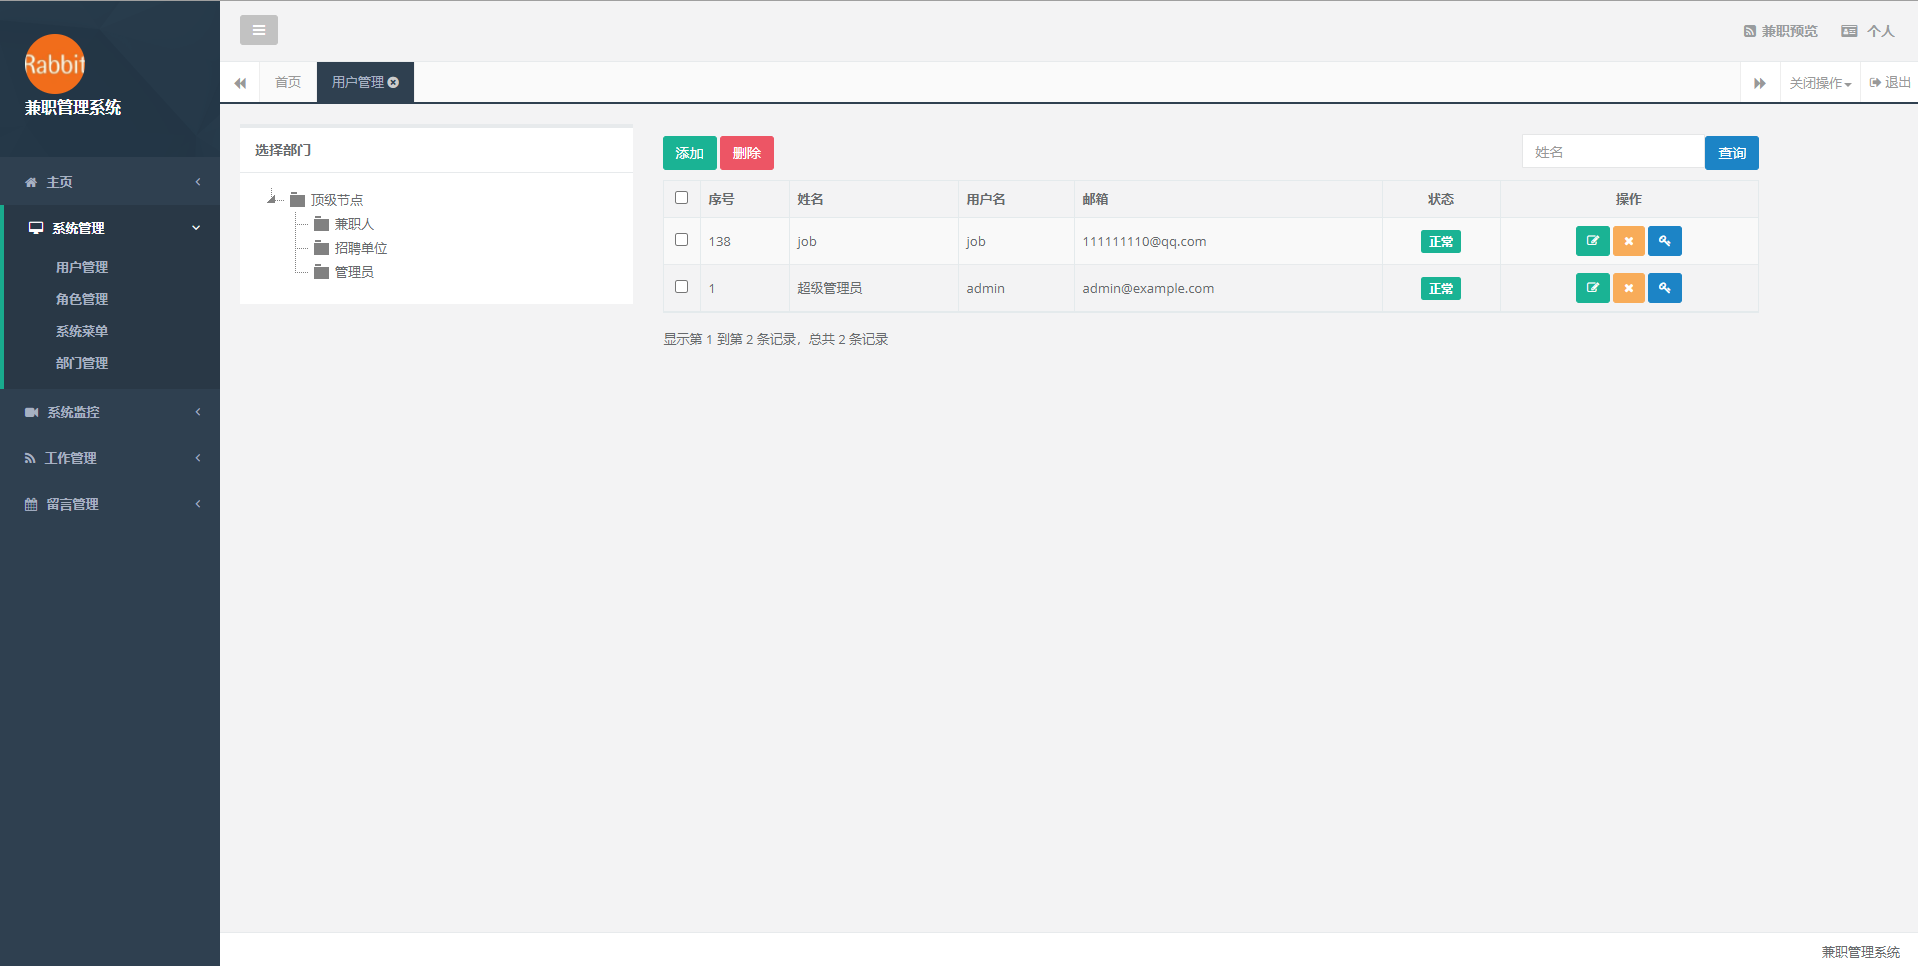Click the monitor icon beside 系统管理
The height and width of the screenshot is (966, 1918).
pyautogui.click(x=36, y=228)
